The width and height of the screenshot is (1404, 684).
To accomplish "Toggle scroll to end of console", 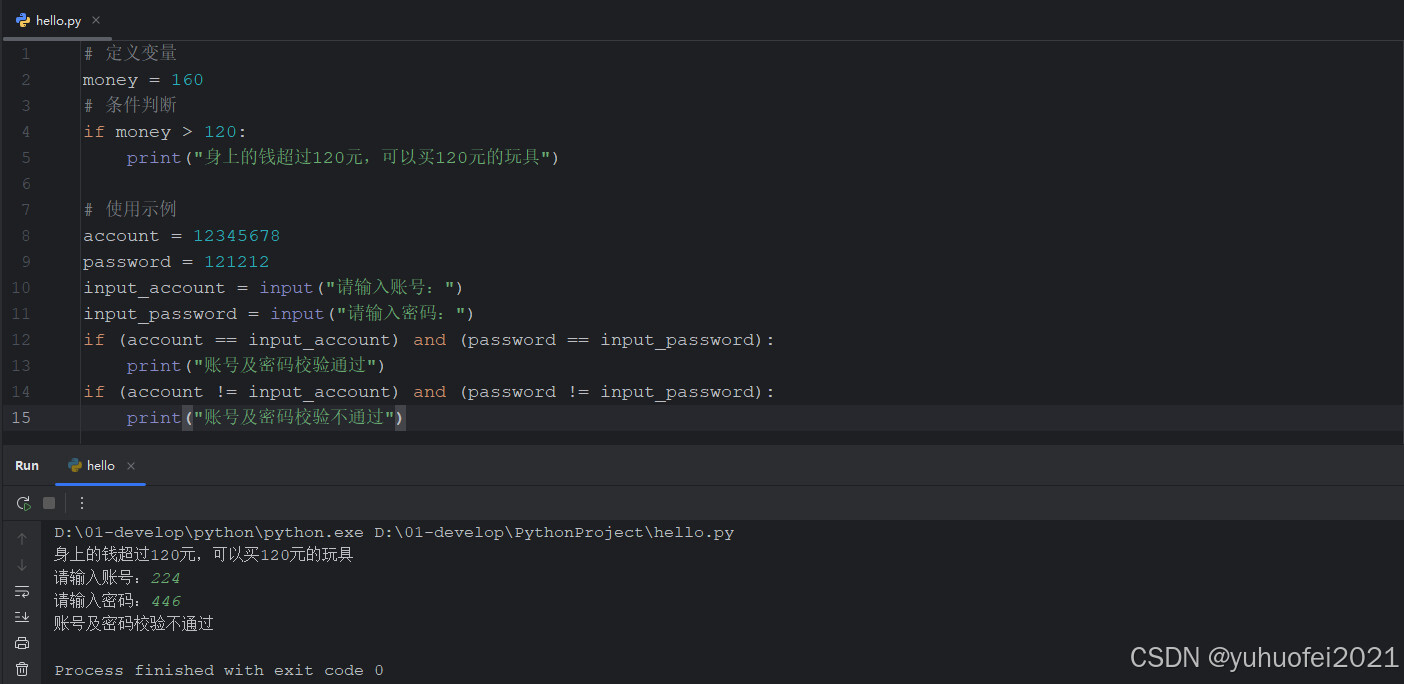I will [x=22, y=617].
